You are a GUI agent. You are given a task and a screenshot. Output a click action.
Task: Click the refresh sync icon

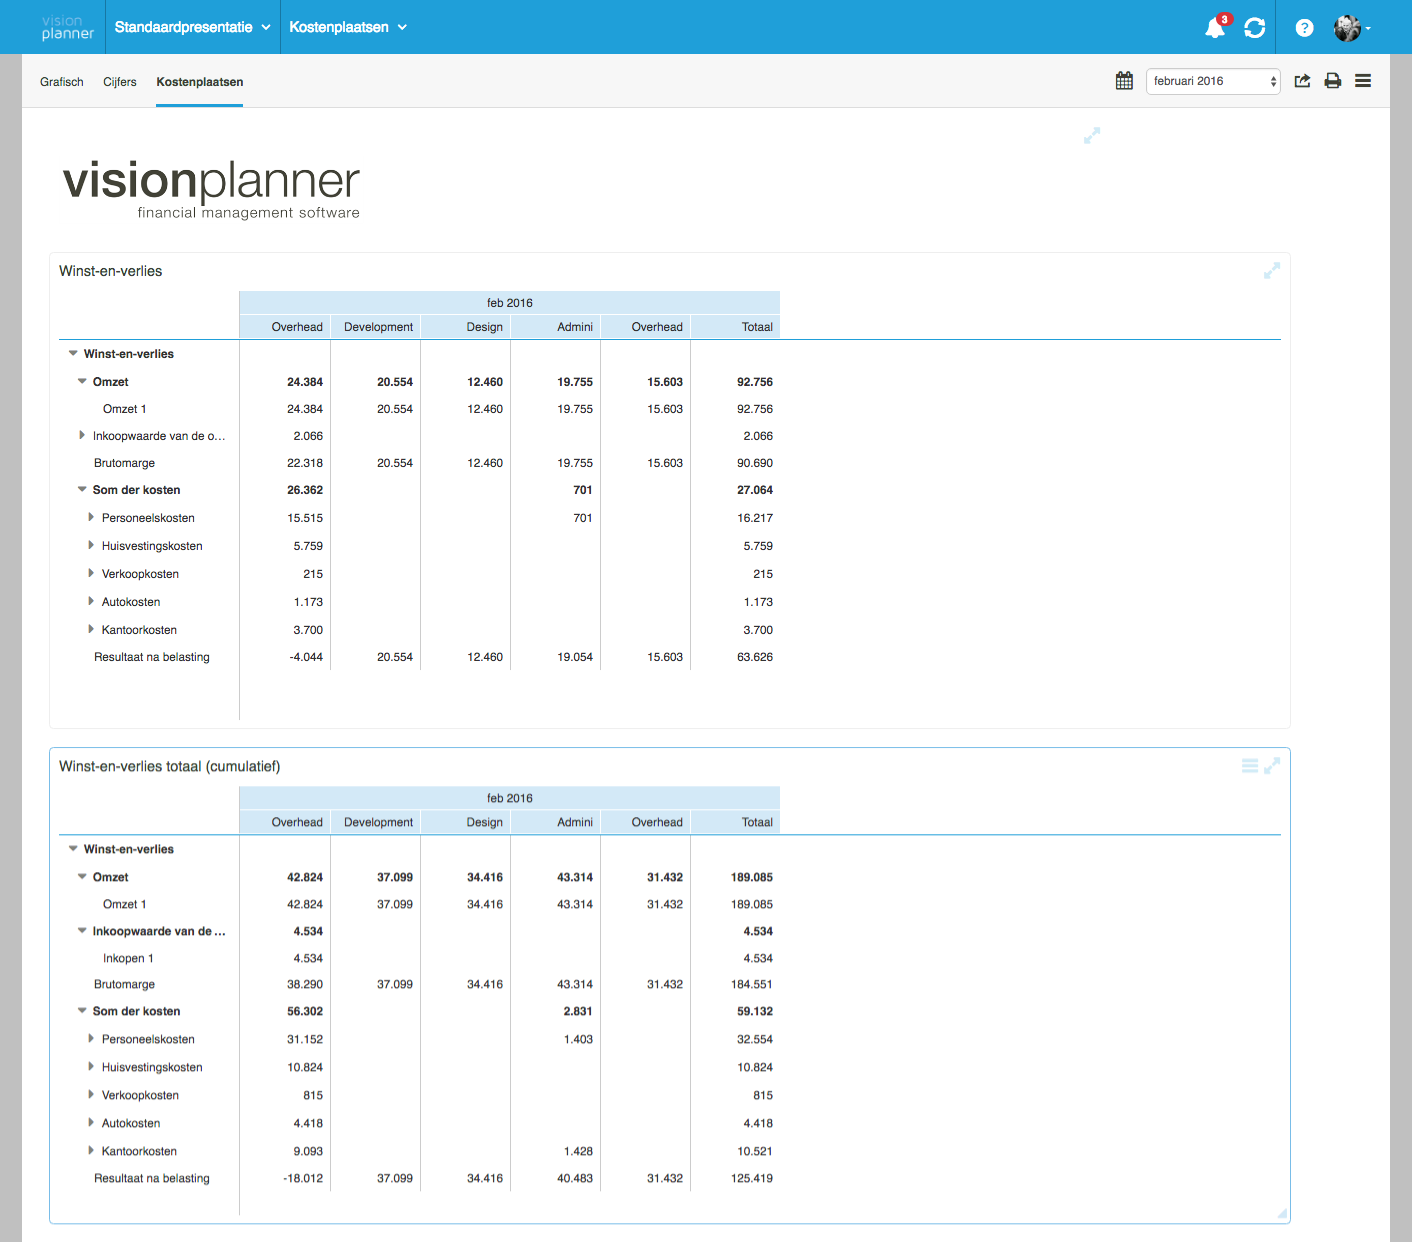coord(1255,28)
